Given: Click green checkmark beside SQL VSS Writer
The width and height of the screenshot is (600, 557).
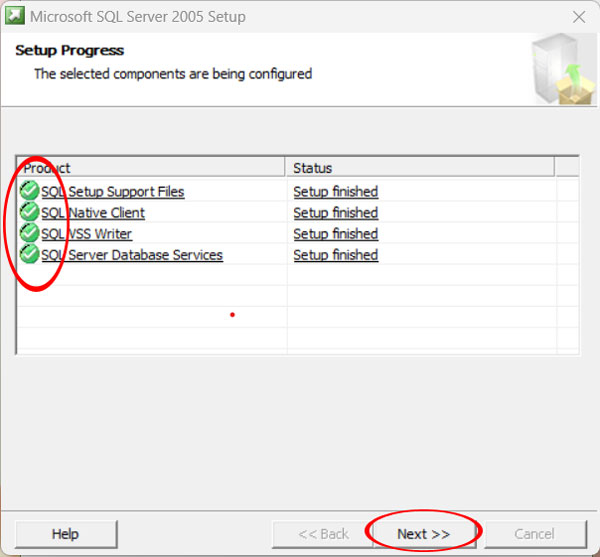Looking at the screenshot, I should tap(29, 233).
